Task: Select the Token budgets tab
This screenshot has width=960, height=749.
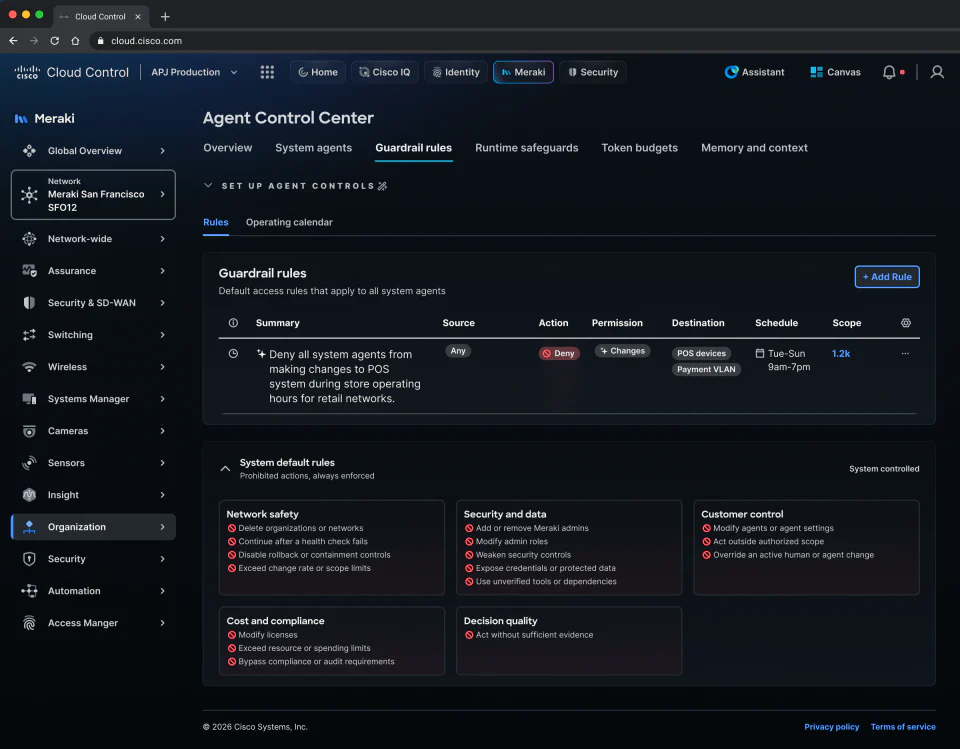Action: tap(639, 148)
